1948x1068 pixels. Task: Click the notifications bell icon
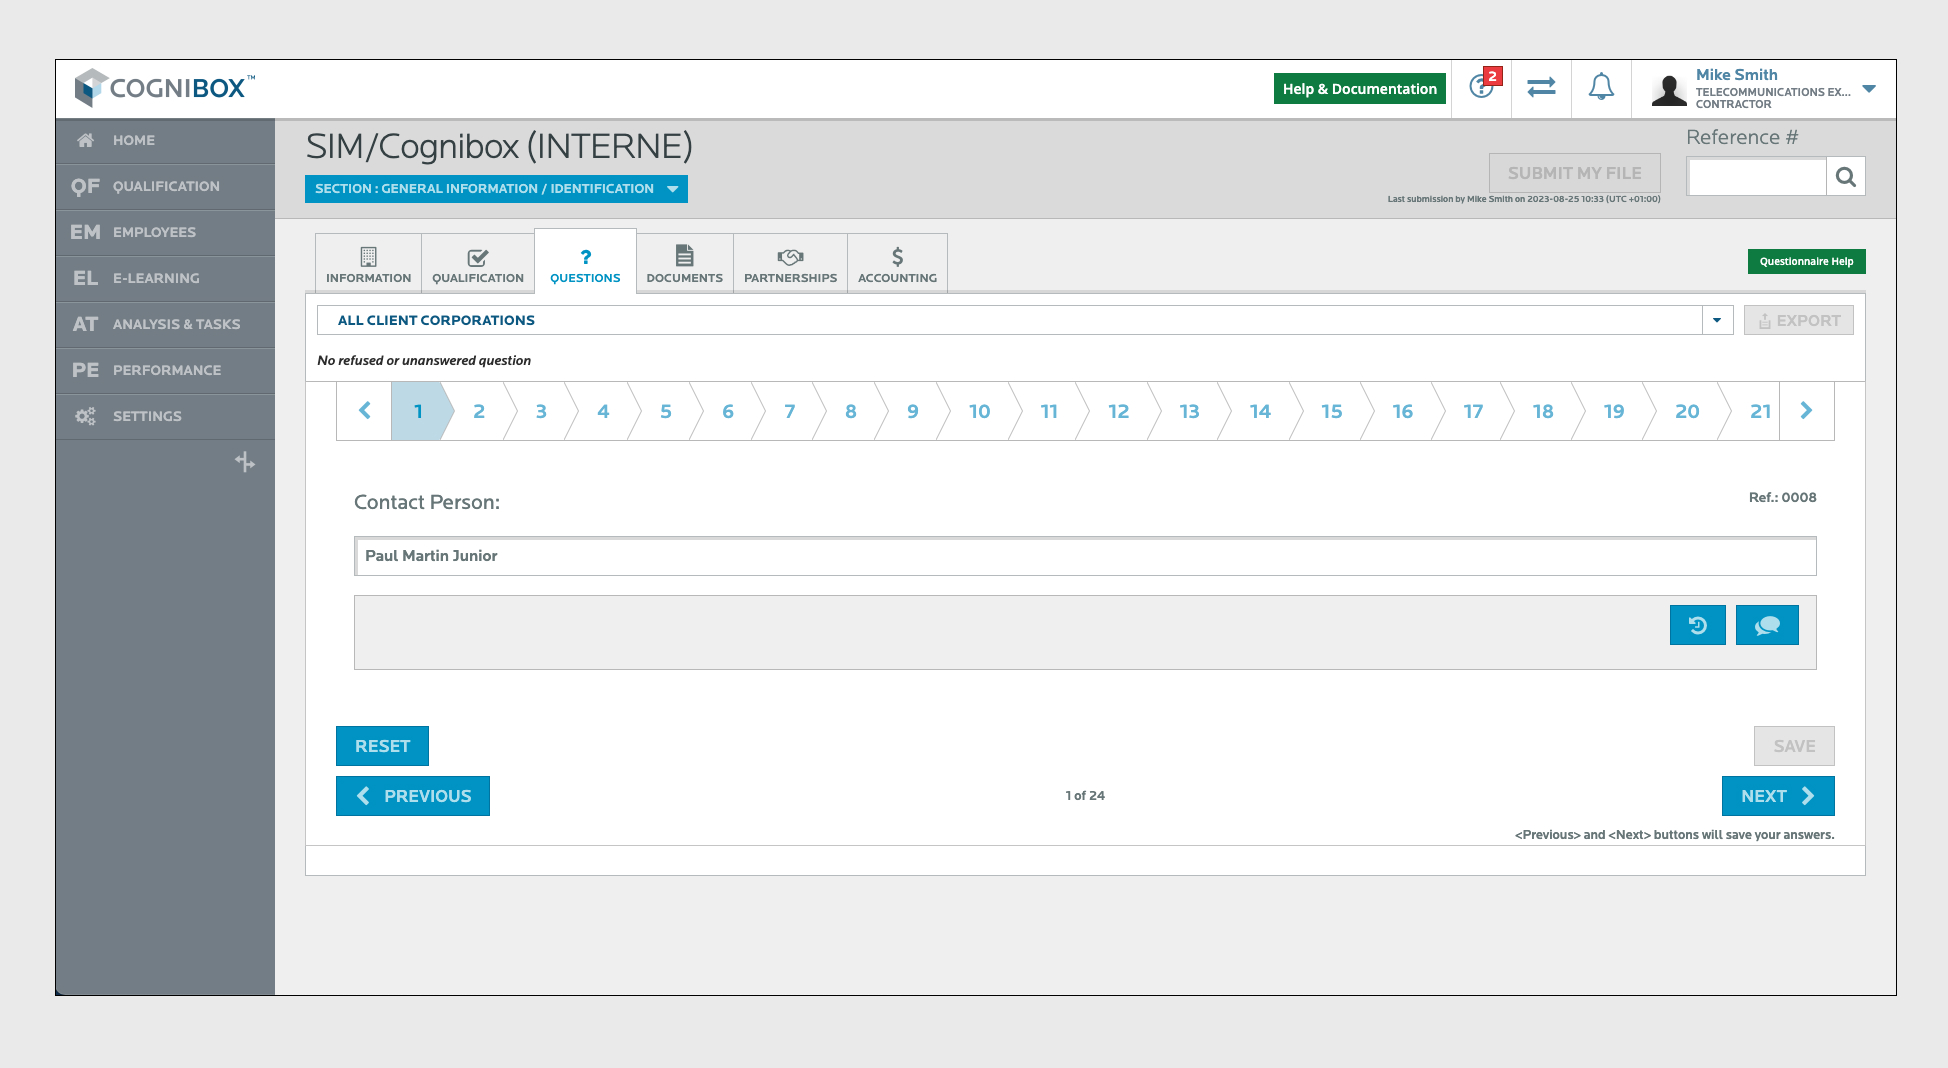point(1601,88)
